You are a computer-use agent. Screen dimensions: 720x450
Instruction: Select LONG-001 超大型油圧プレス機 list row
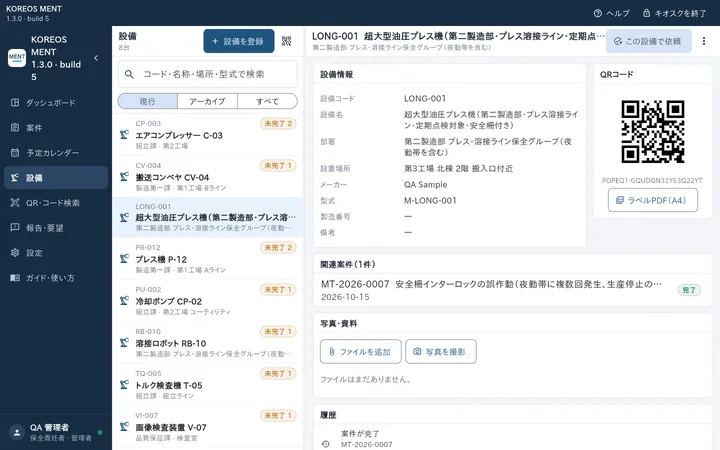pos(208,218)
